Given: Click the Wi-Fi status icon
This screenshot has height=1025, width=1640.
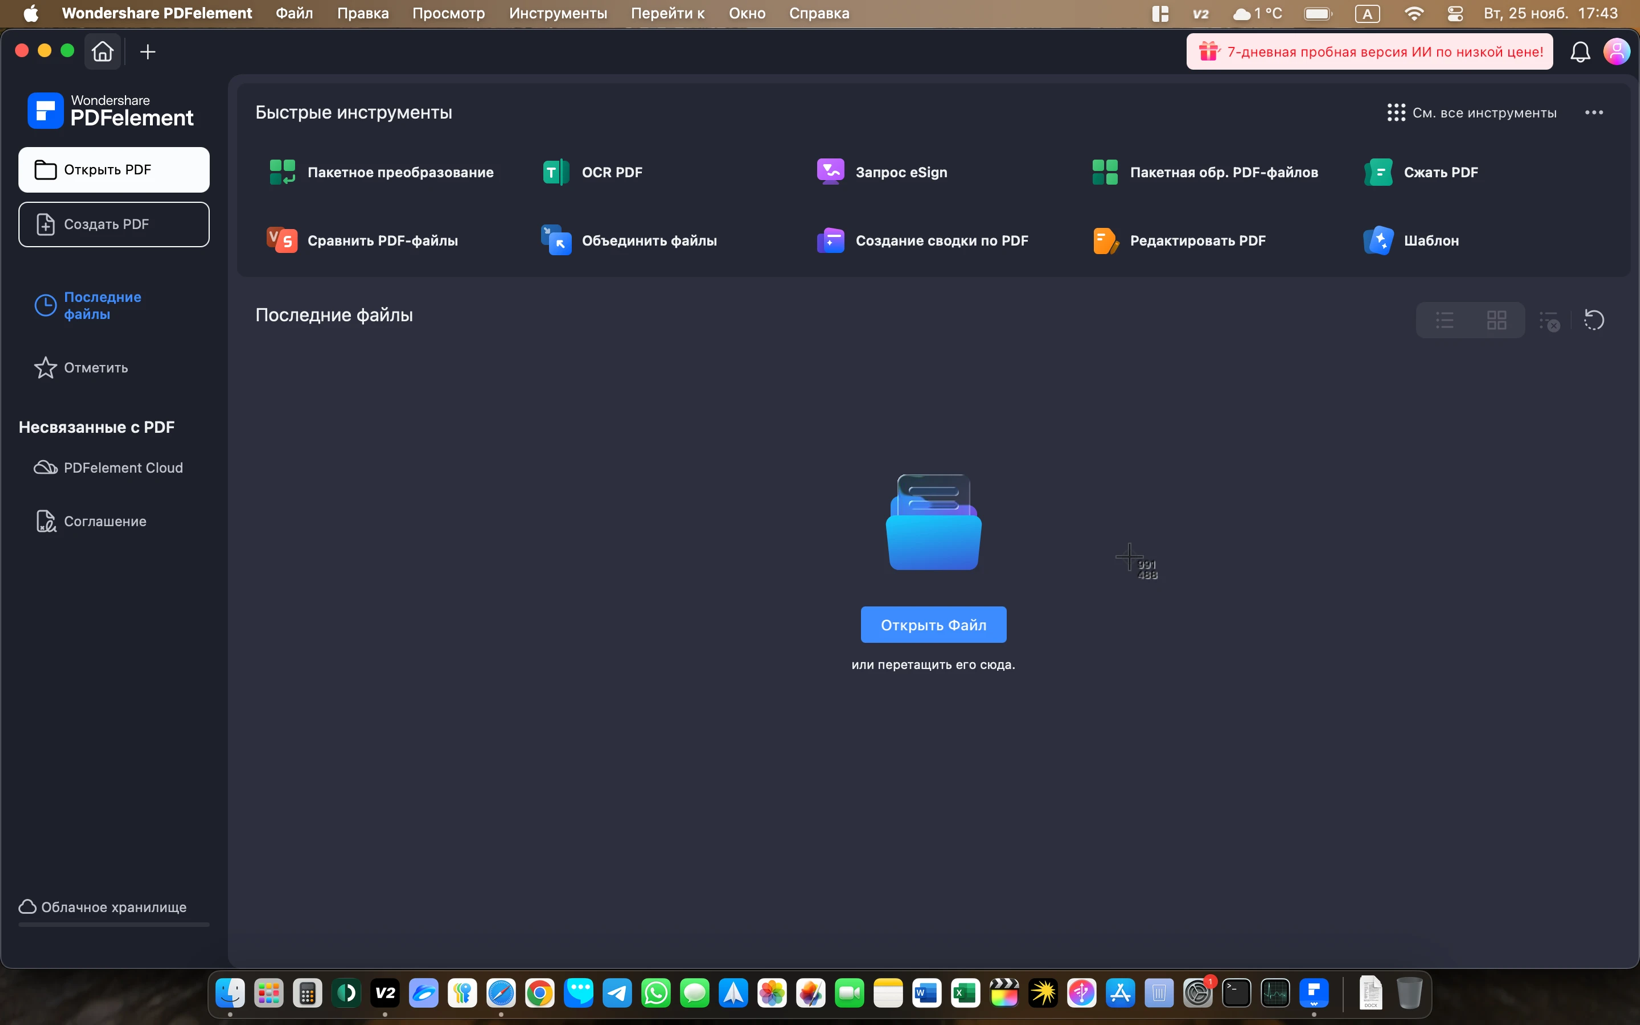Looking at the screenshot, I should [x=1414, y=13].
